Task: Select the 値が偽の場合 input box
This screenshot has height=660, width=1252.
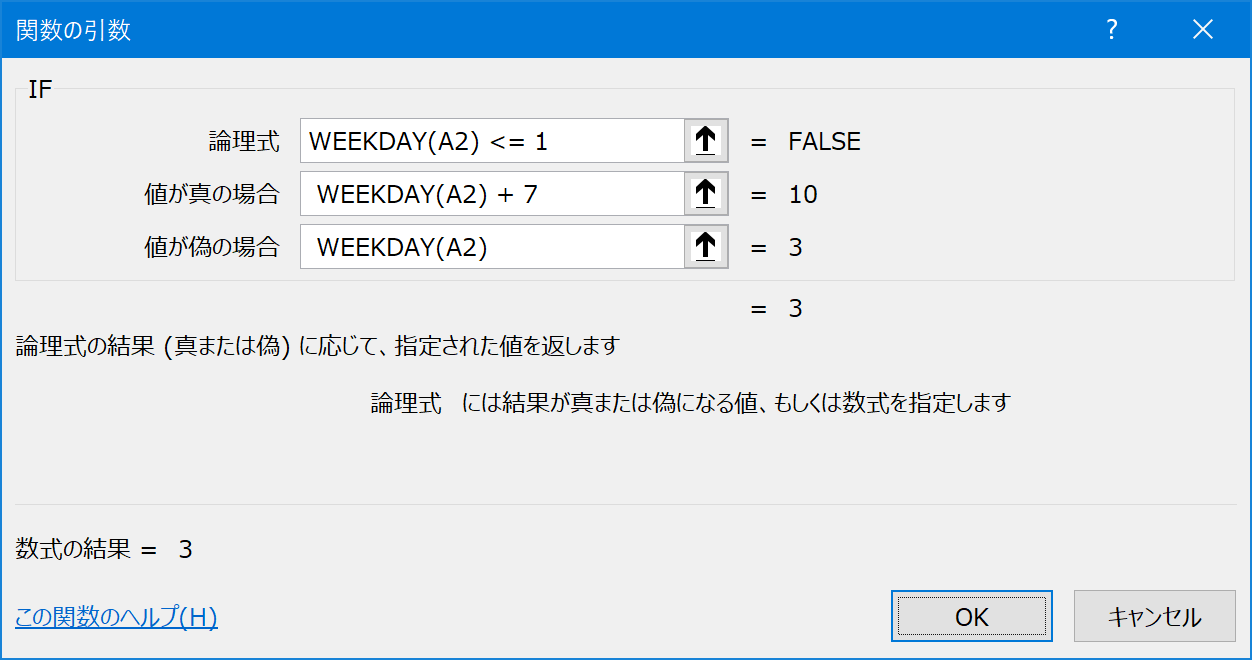Action: coord(491,247)
